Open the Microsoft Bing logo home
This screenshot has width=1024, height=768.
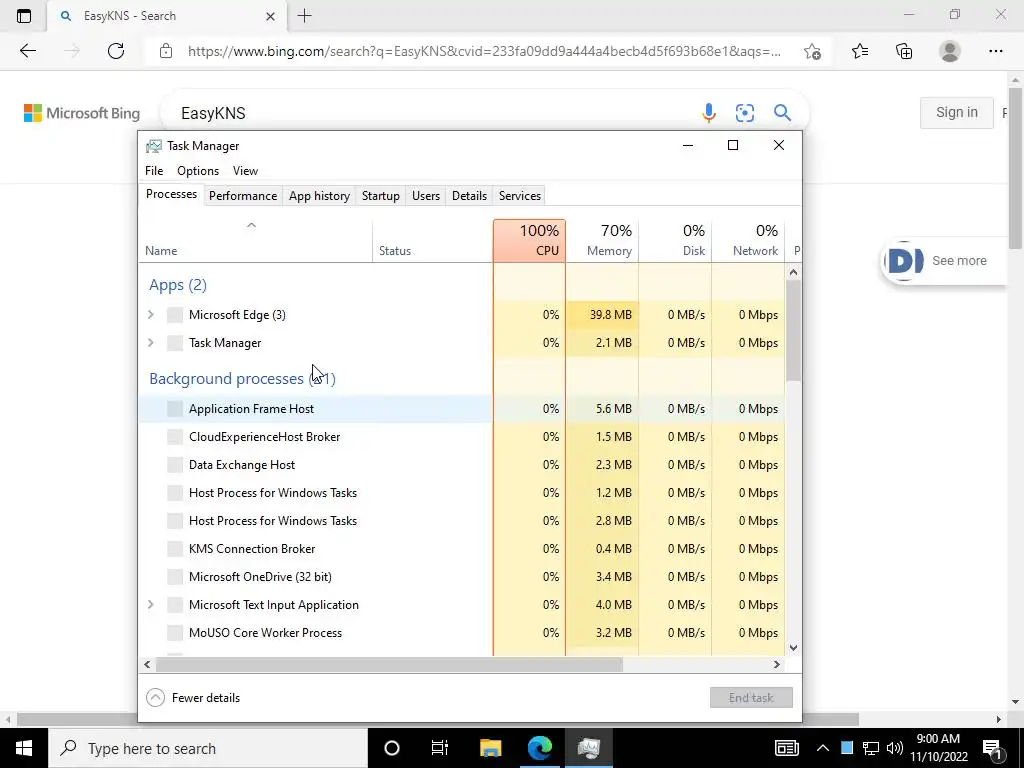pyautogui.click(x=82, y=113)
